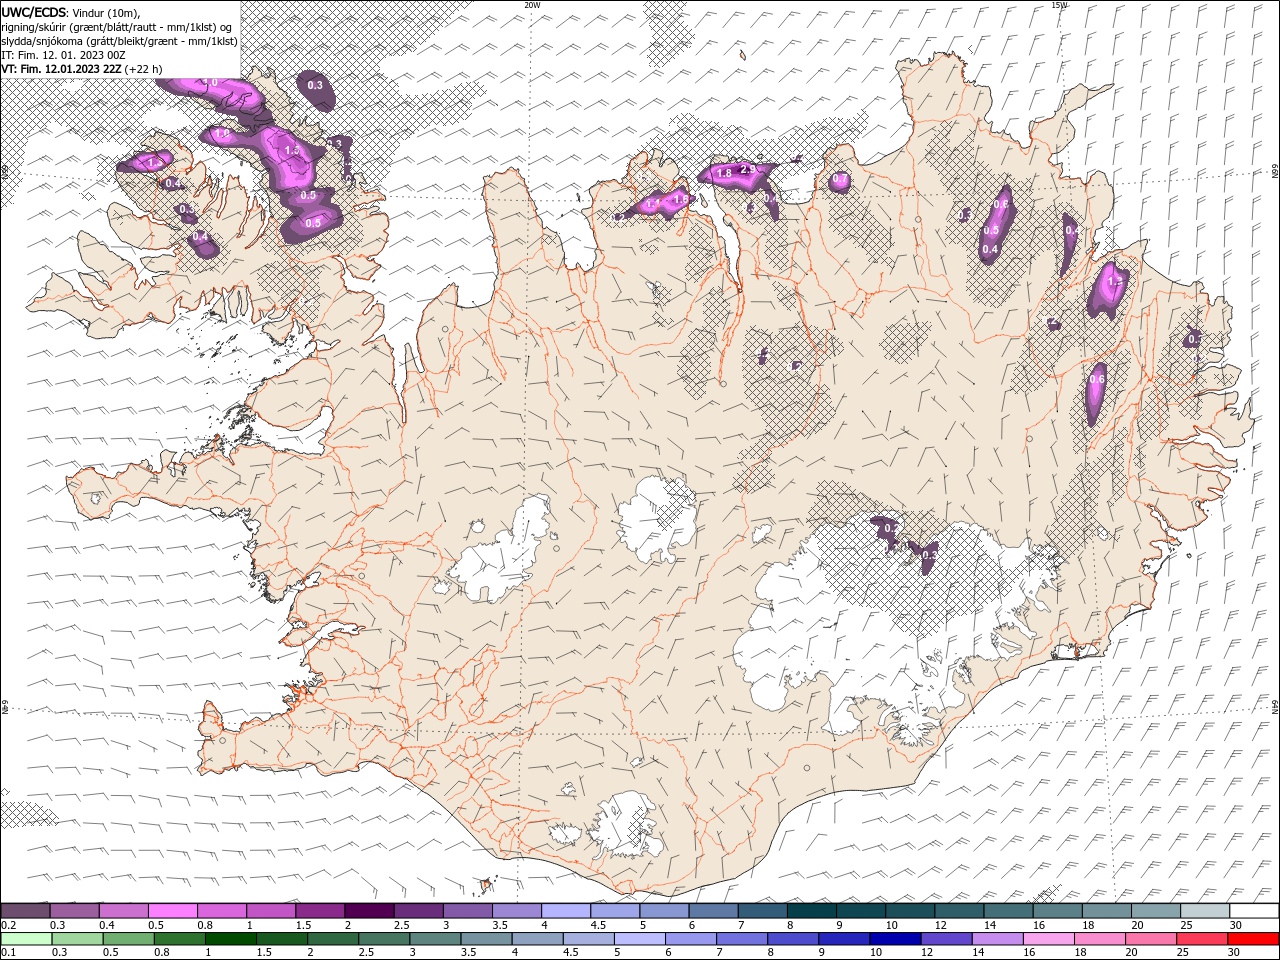Click the darkest green bottom-row swatch at 1
1280x960 pixels.
pyautogui.click(x=229, y=939)
